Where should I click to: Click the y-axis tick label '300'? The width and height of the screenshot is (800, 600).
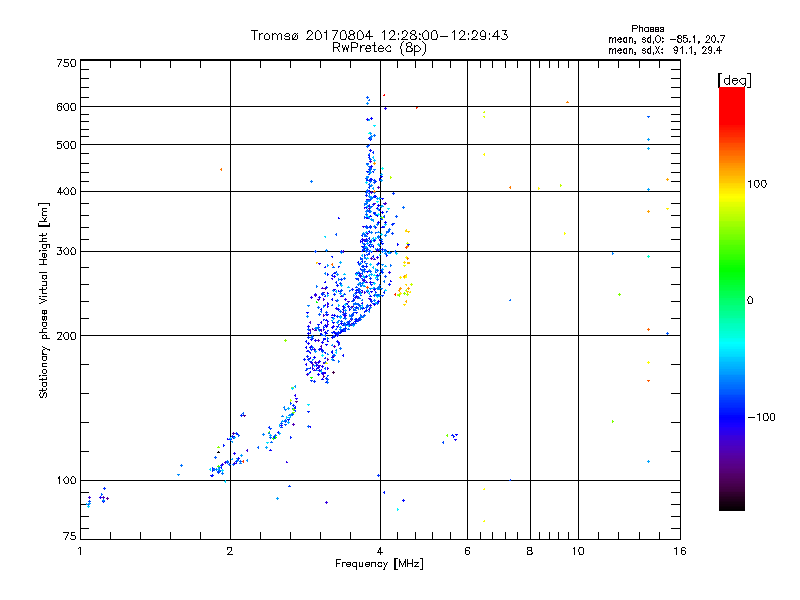(66, 252)
